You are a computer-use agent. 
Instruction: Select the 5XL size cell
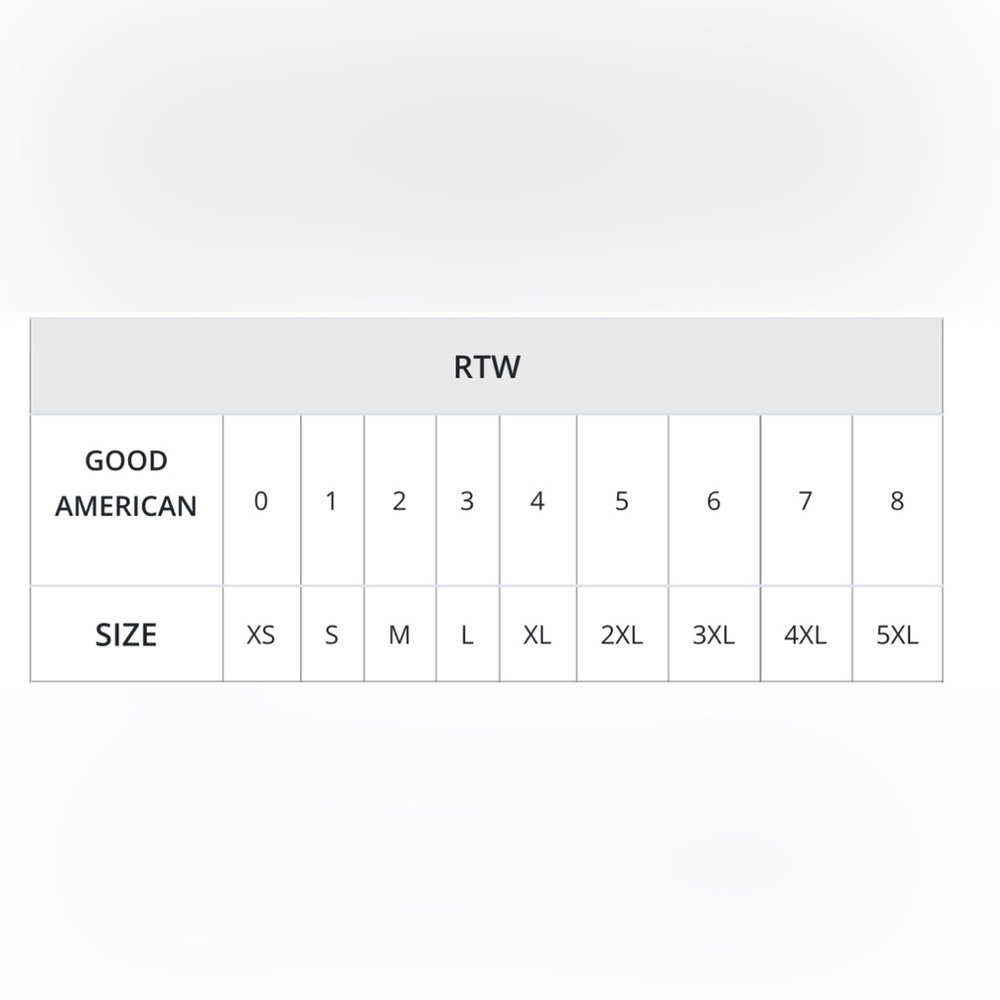897,634
